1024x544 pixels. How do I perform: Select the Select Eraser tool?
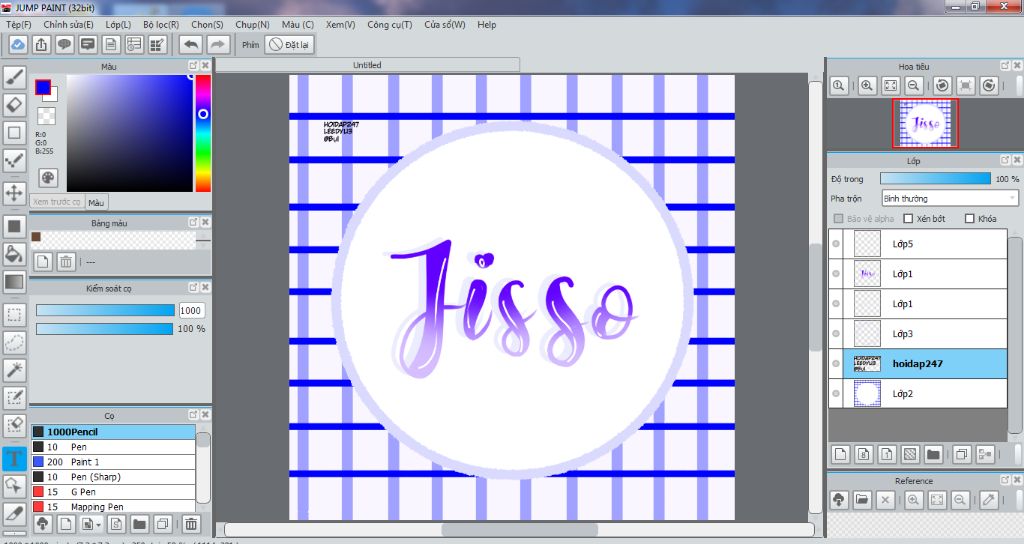click(x=14, y=425)
